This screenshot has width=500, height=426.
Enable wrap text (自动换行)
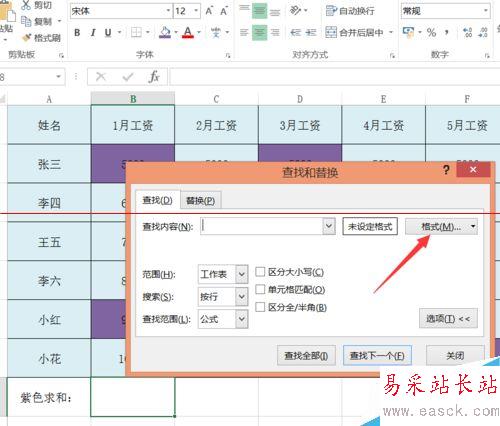tap(350, 11)
